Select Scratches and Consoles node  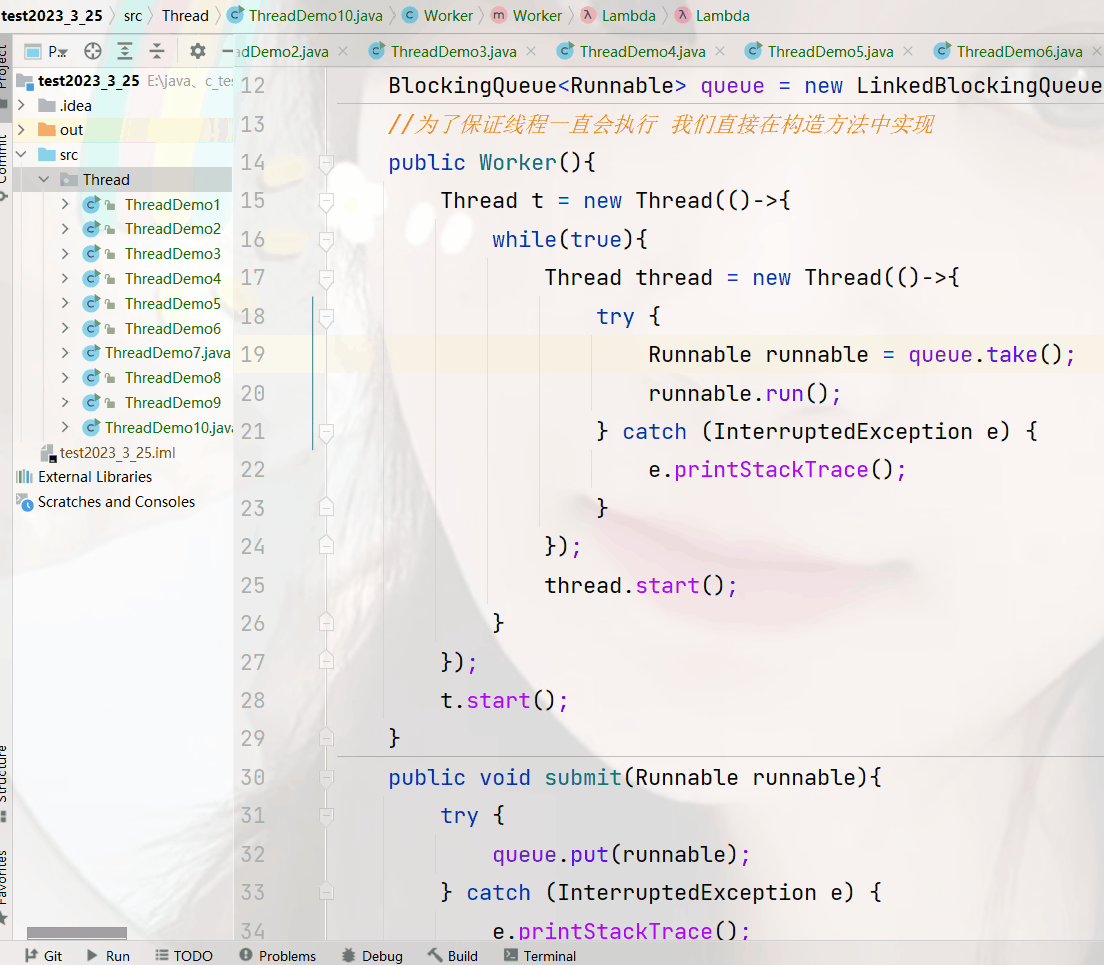pyautogui.click(x=116, y=502)
